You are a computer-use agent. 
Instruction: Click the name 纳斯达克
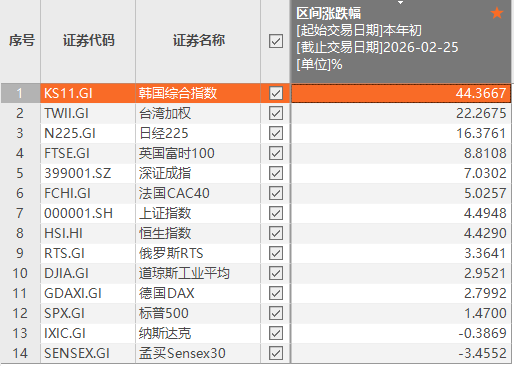pos(165,333)
